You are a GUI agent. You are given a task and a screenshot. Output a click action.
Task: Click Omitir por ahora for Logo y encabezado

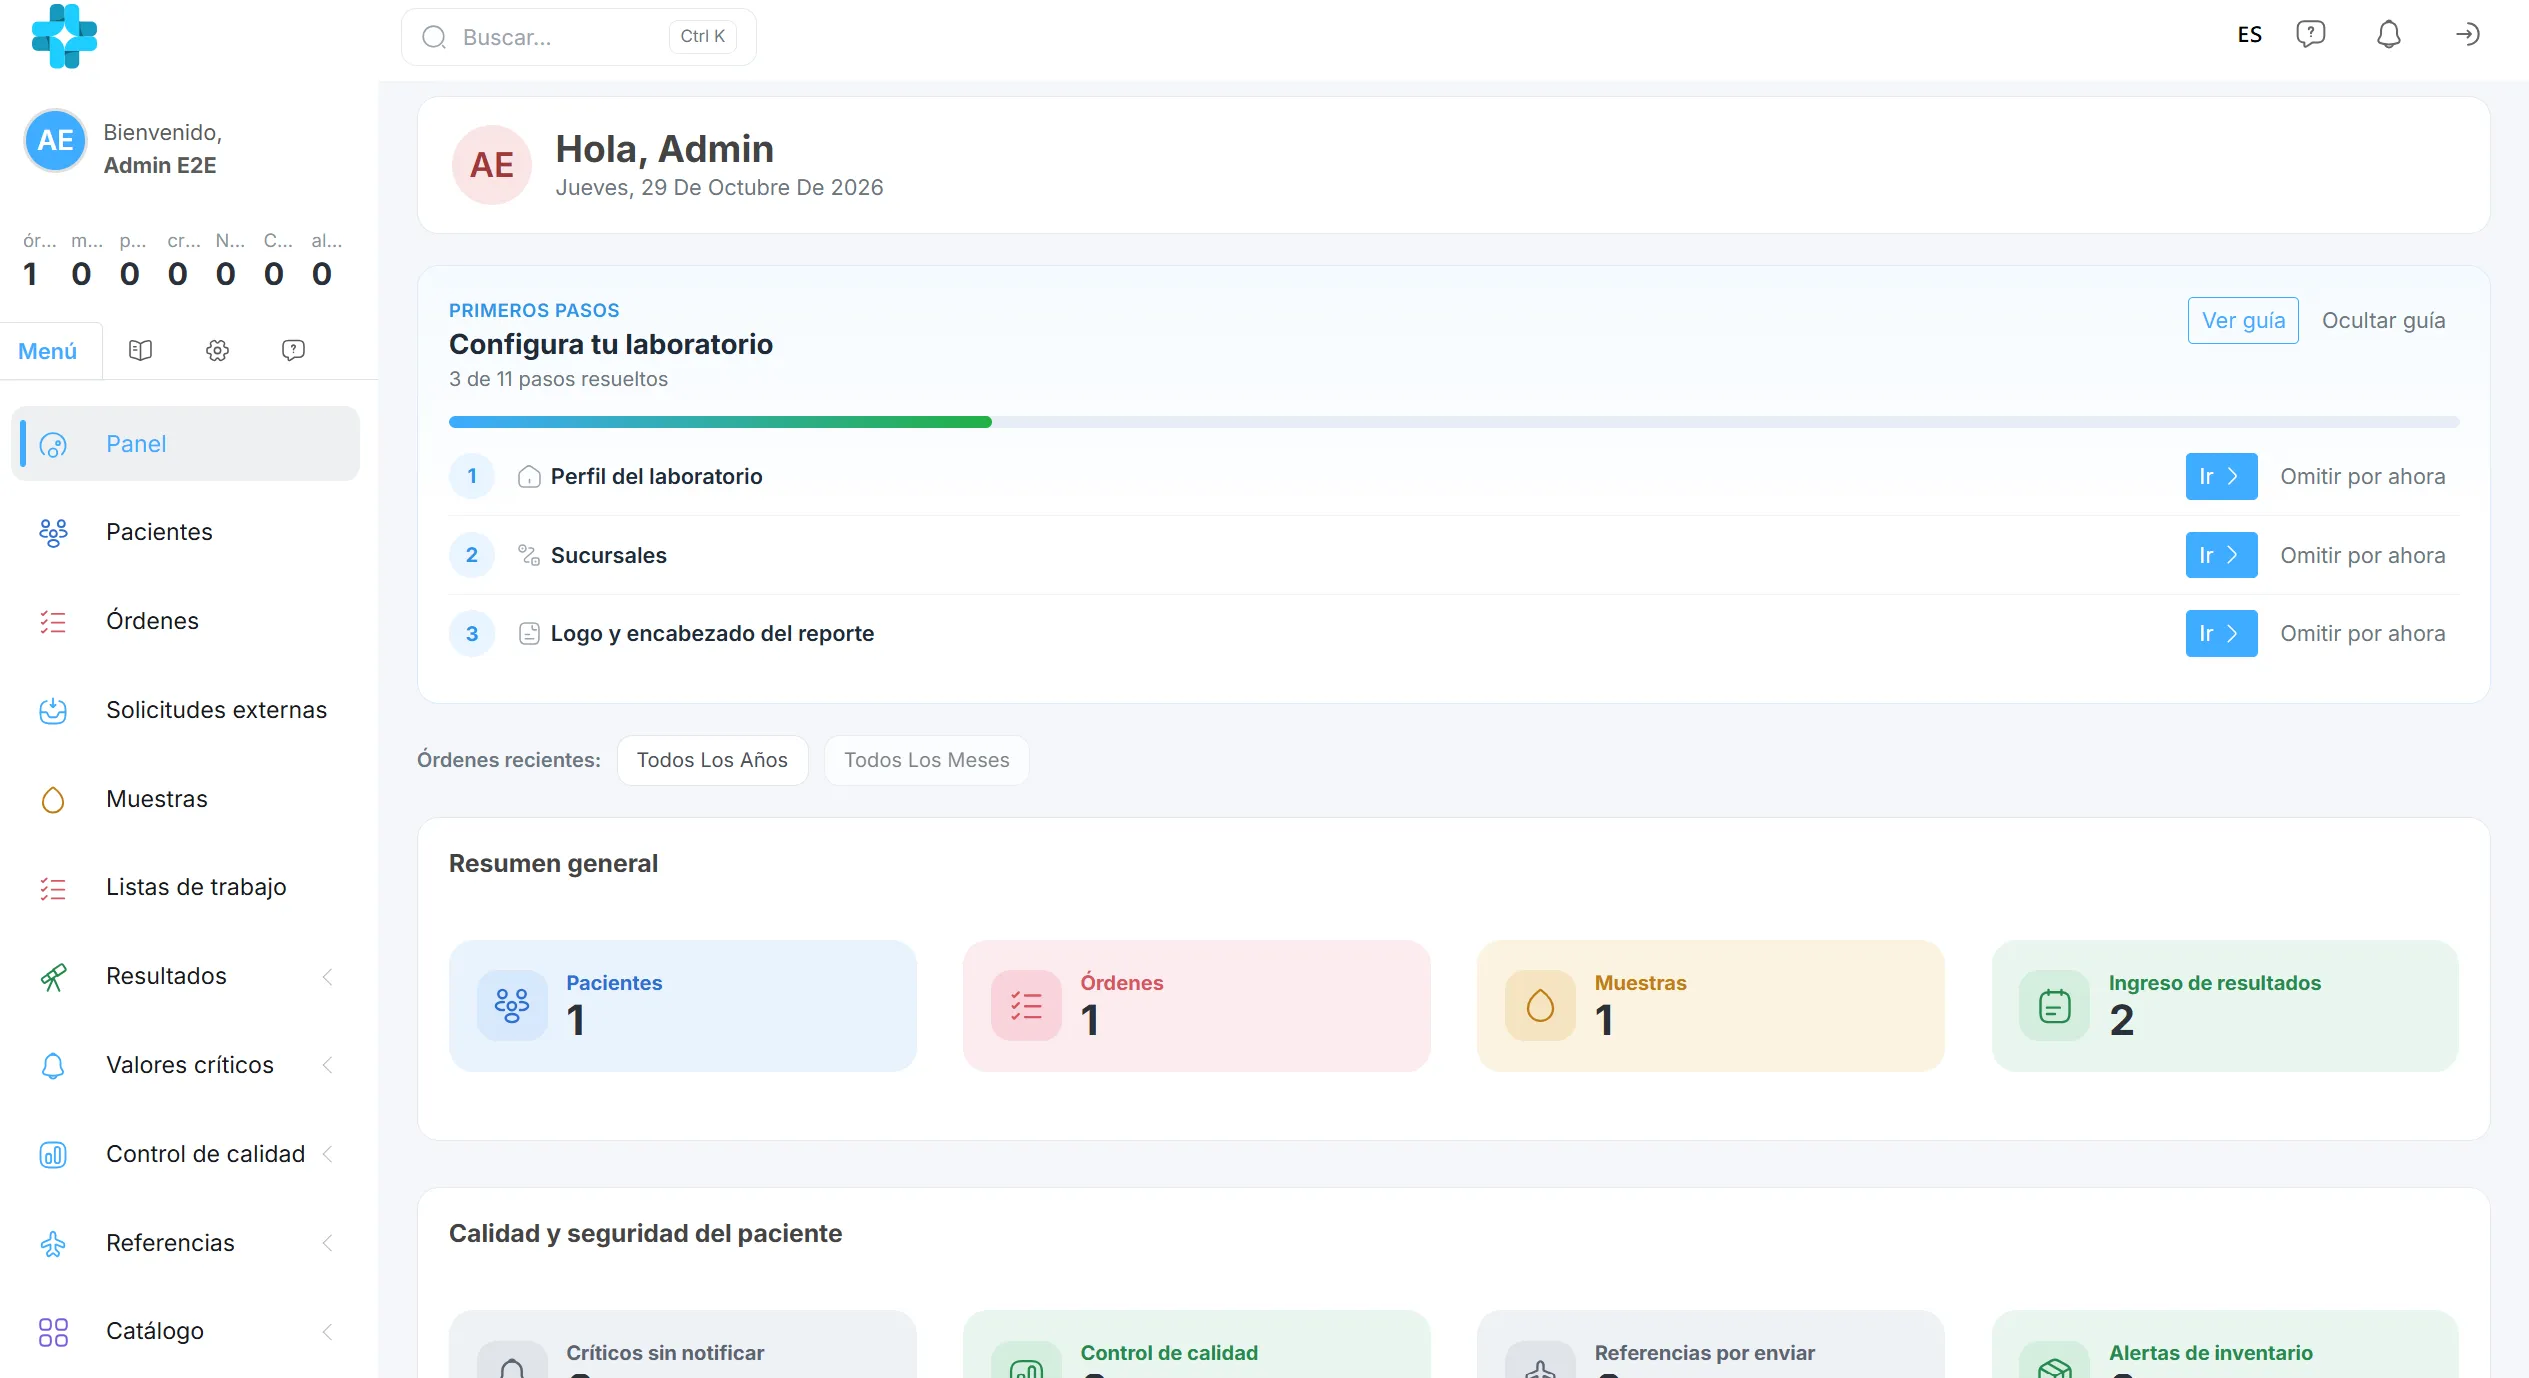tap(2362, 633)
